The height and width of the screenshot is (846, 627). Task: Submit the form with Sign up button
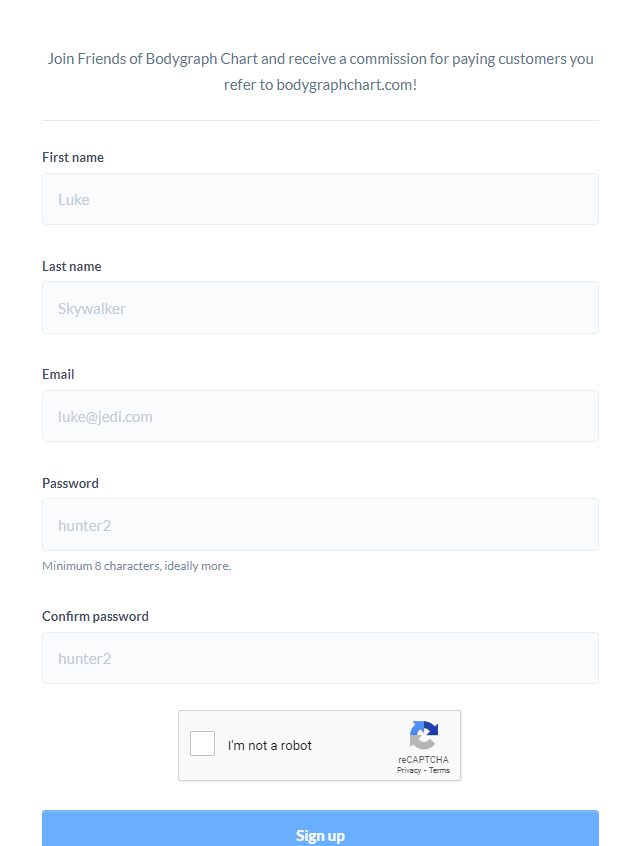(x=321, y=828)
